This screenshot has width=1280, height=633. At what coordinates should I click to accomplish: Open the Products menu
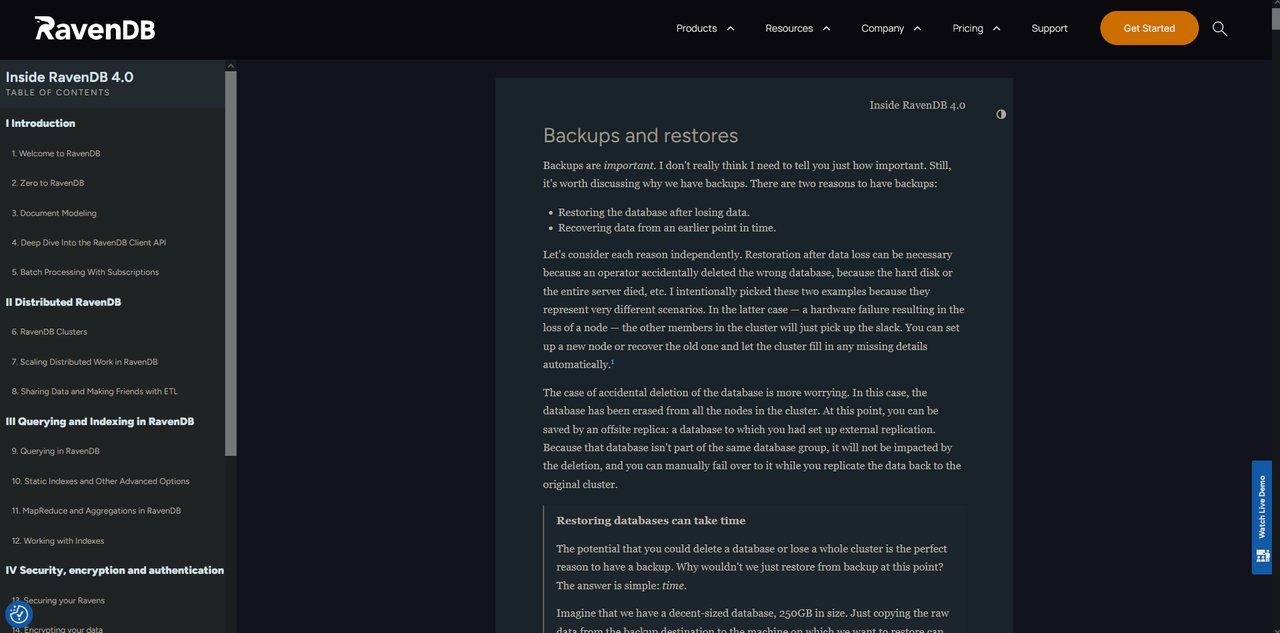(x=696, y=28)
